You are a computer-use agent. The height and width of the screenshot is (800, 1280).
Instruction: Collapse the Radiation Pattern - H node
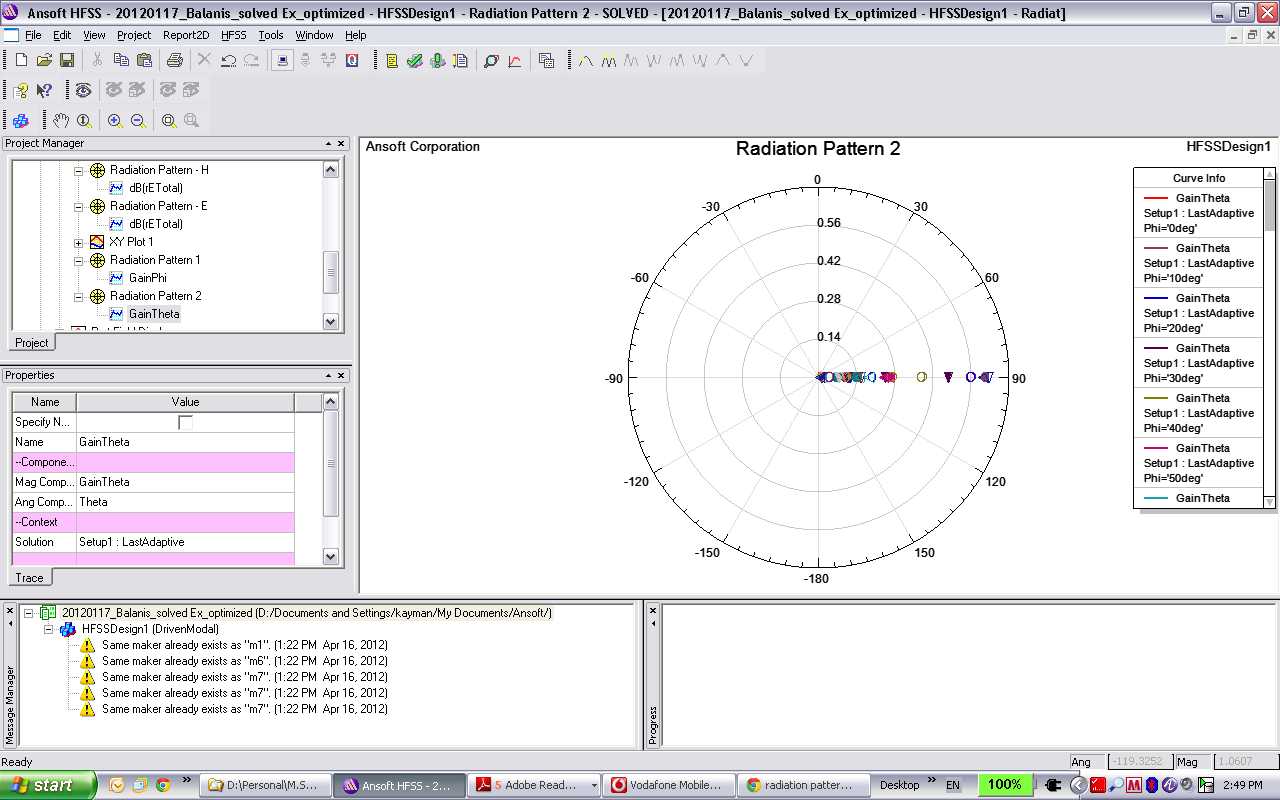pyautogui.click(x=79, y=170)
